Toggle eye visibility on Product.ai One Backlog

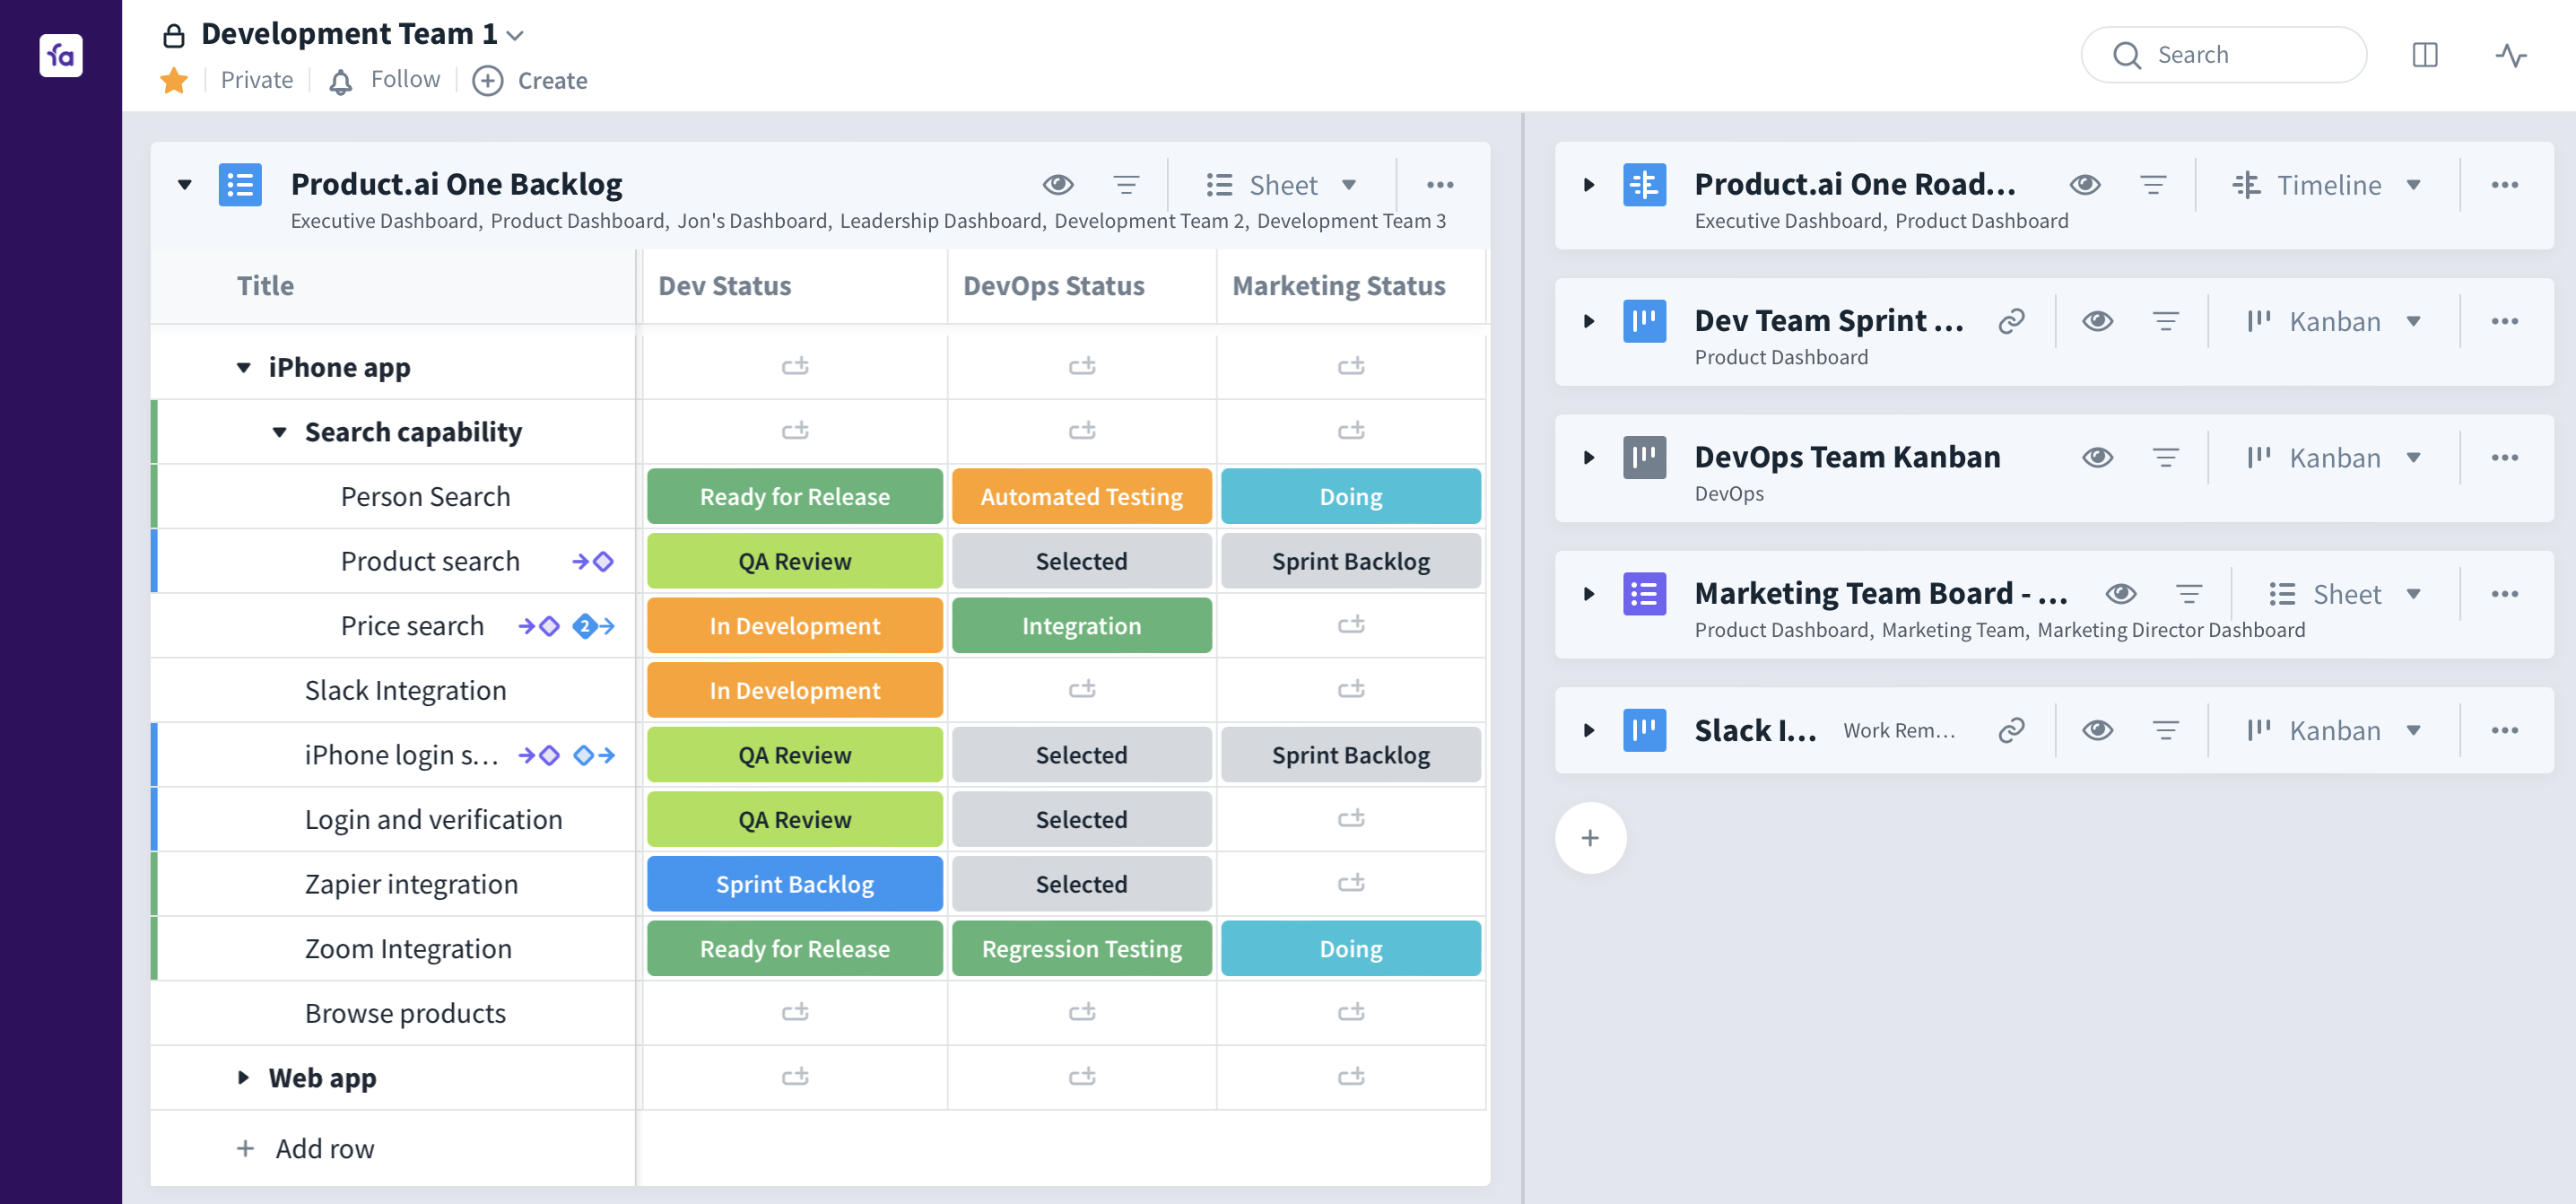tap(1058, 184)
